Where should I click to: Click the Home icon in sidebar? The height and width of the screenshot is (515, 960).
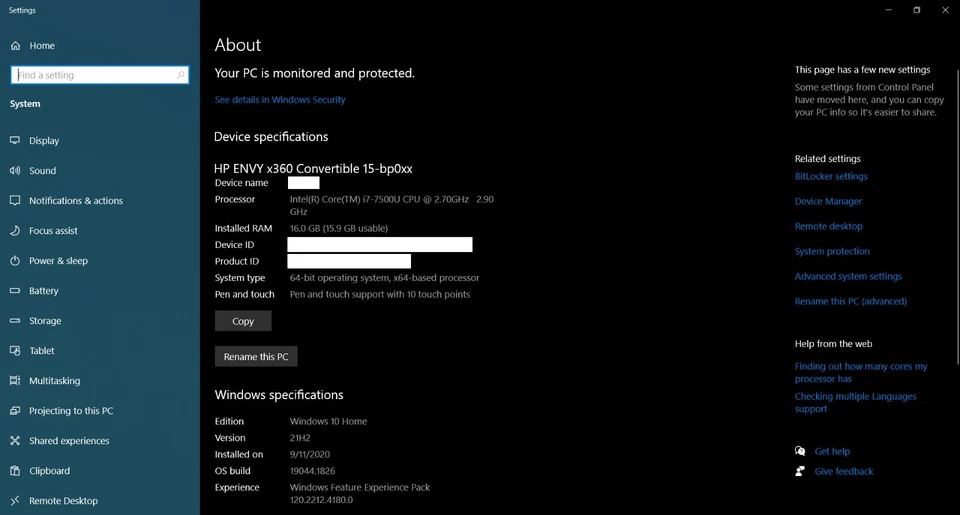pos(15,46)
